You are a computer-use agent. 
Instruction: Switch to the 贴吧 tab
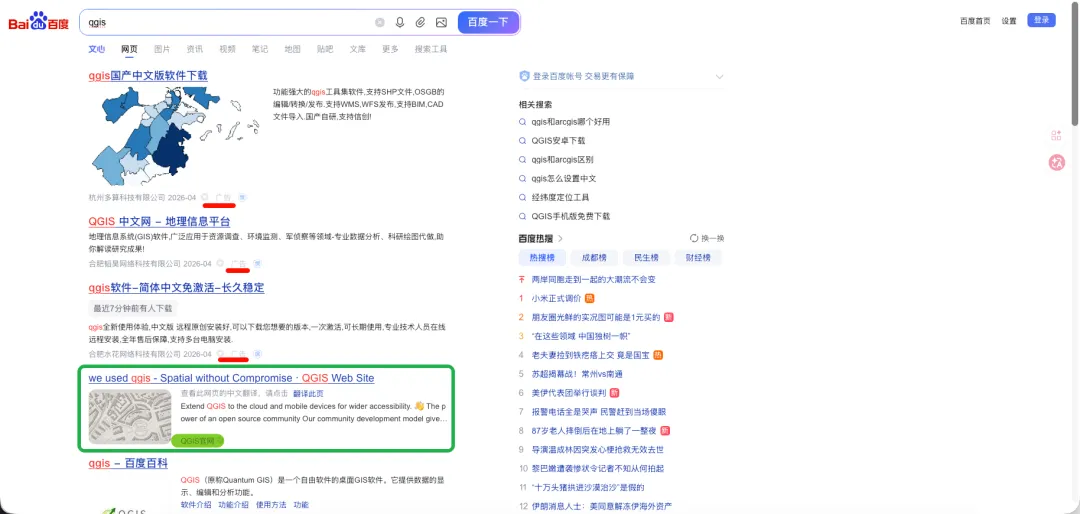[325, 49]
